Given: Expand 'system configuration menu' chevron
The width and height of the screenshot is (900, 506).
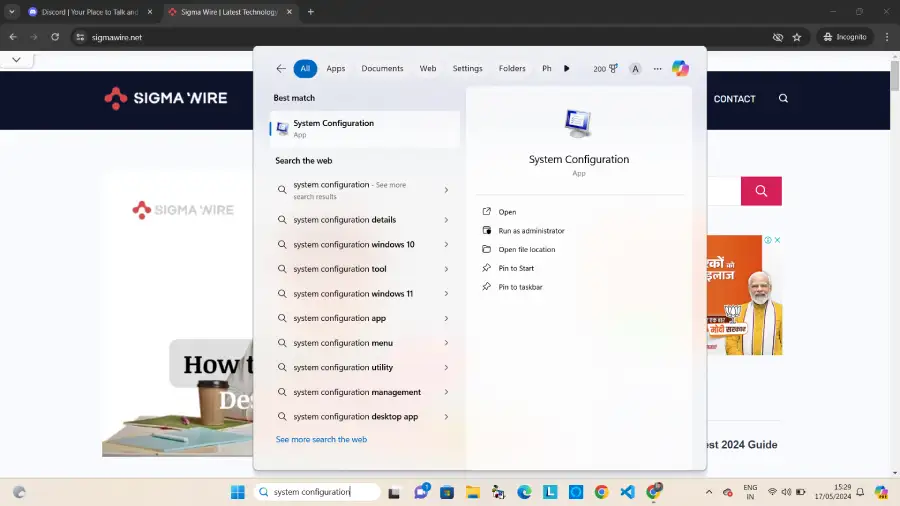Looking at the screenshot, I should point(446,343).
